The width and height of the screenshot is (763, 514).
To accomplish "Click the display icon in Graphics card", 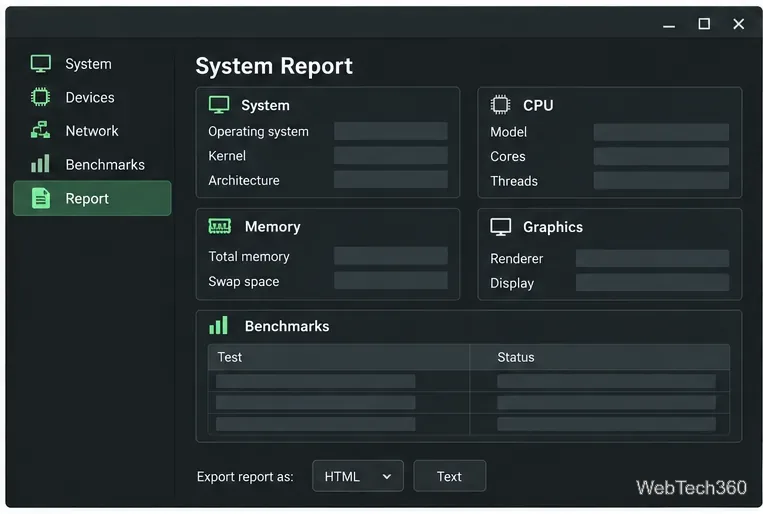I will click(501, 227).
